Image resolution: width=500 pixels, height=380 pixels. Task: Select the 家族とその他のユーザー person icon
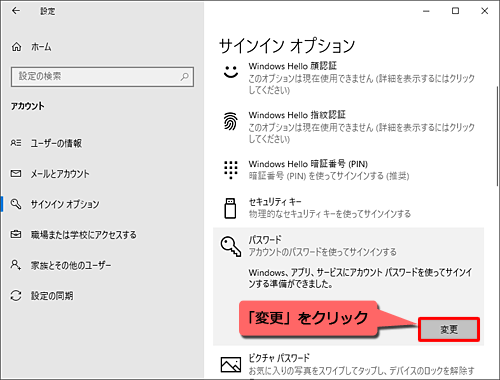[x=16, y=265]
